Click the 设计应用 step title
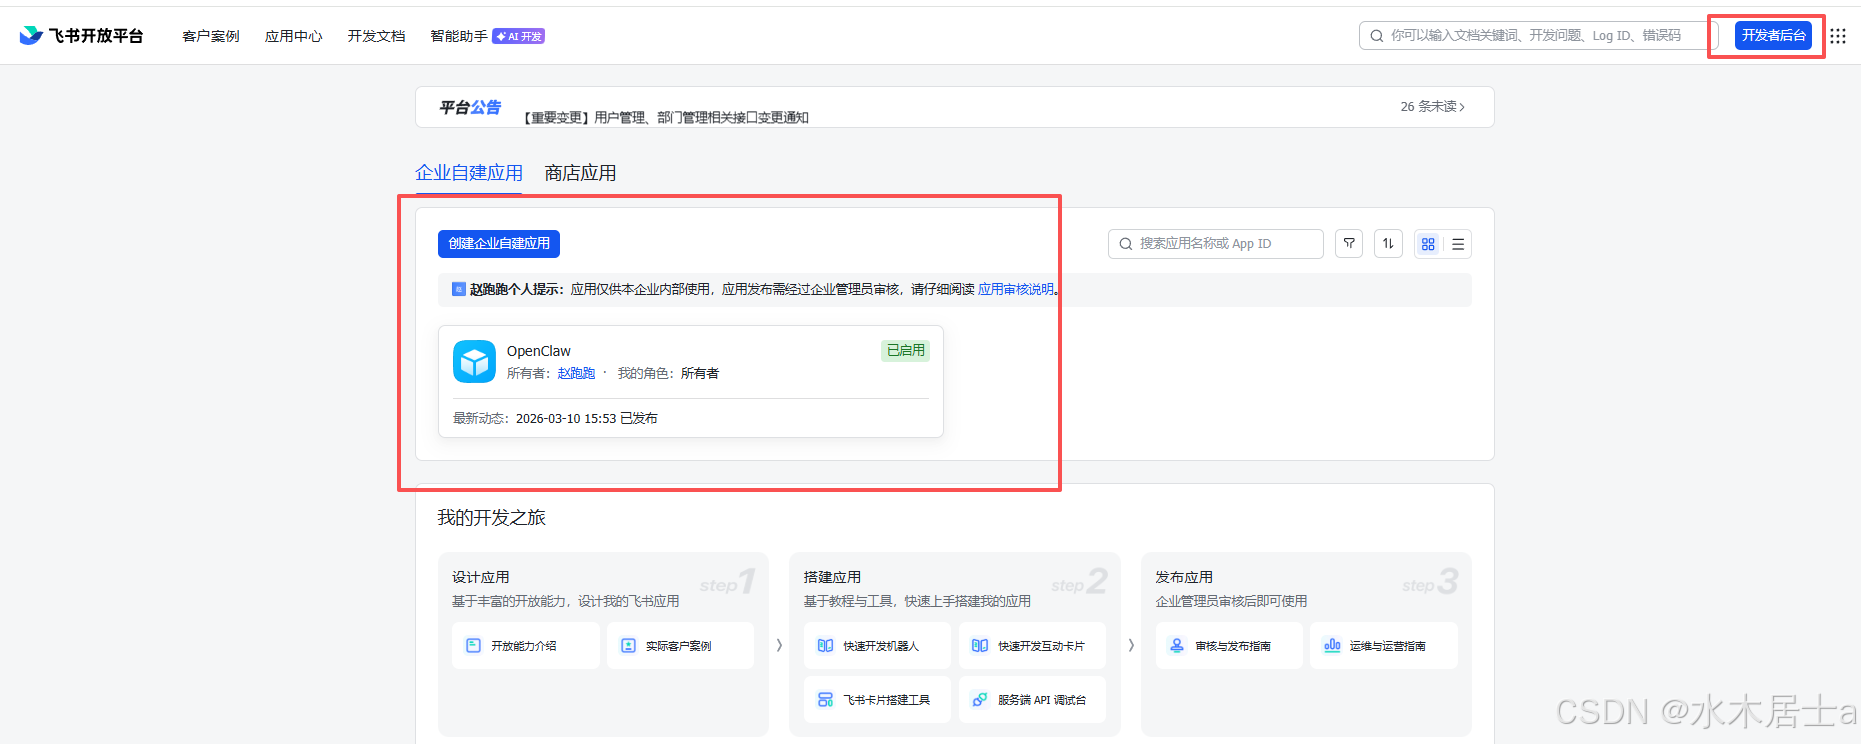Viewport: 1861px width, 744px height. [481, 577]
